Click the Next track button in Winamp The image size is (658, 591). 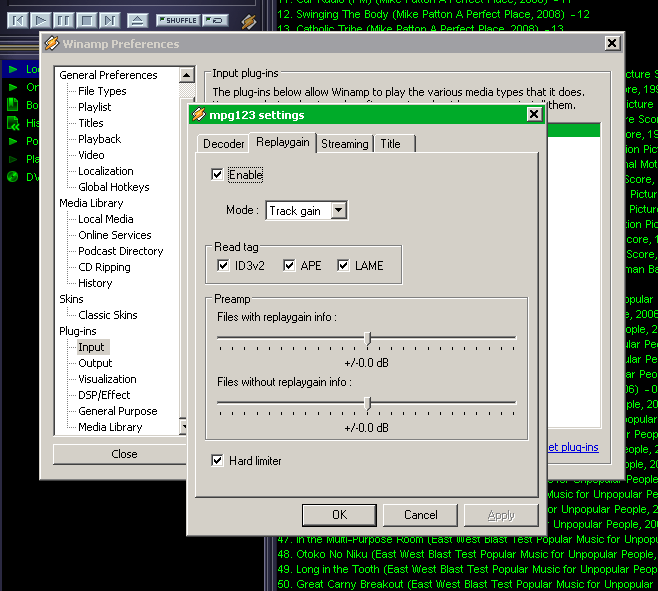[110, 20]
